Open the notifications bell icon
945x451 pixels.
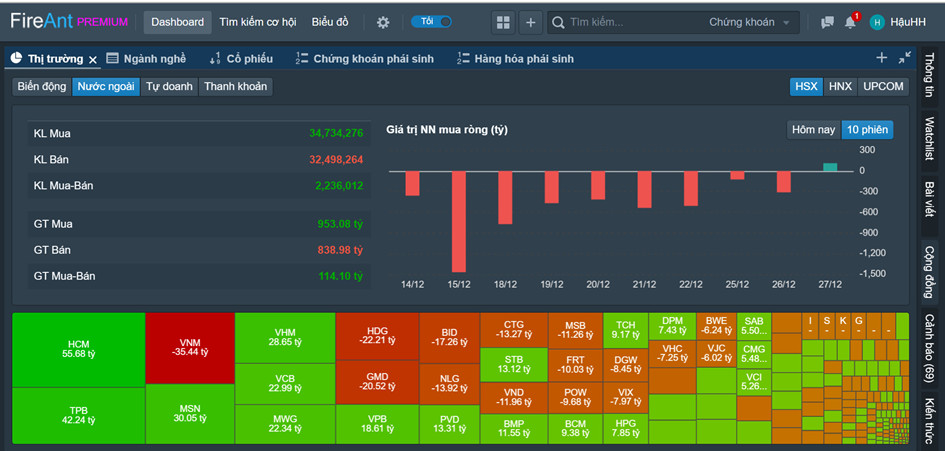click(x=850, y=22)
